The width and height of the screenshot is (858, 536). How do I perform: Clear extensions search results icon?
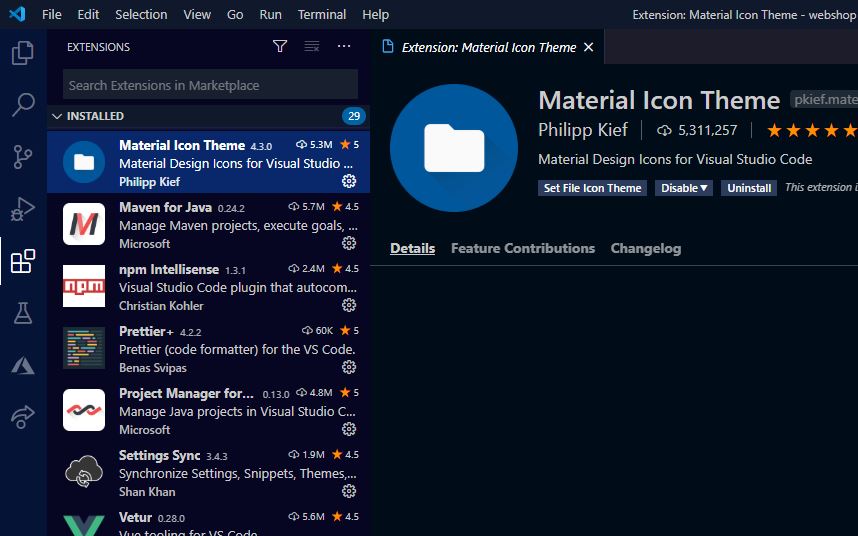pyautogui.click(x=312, y=46)
